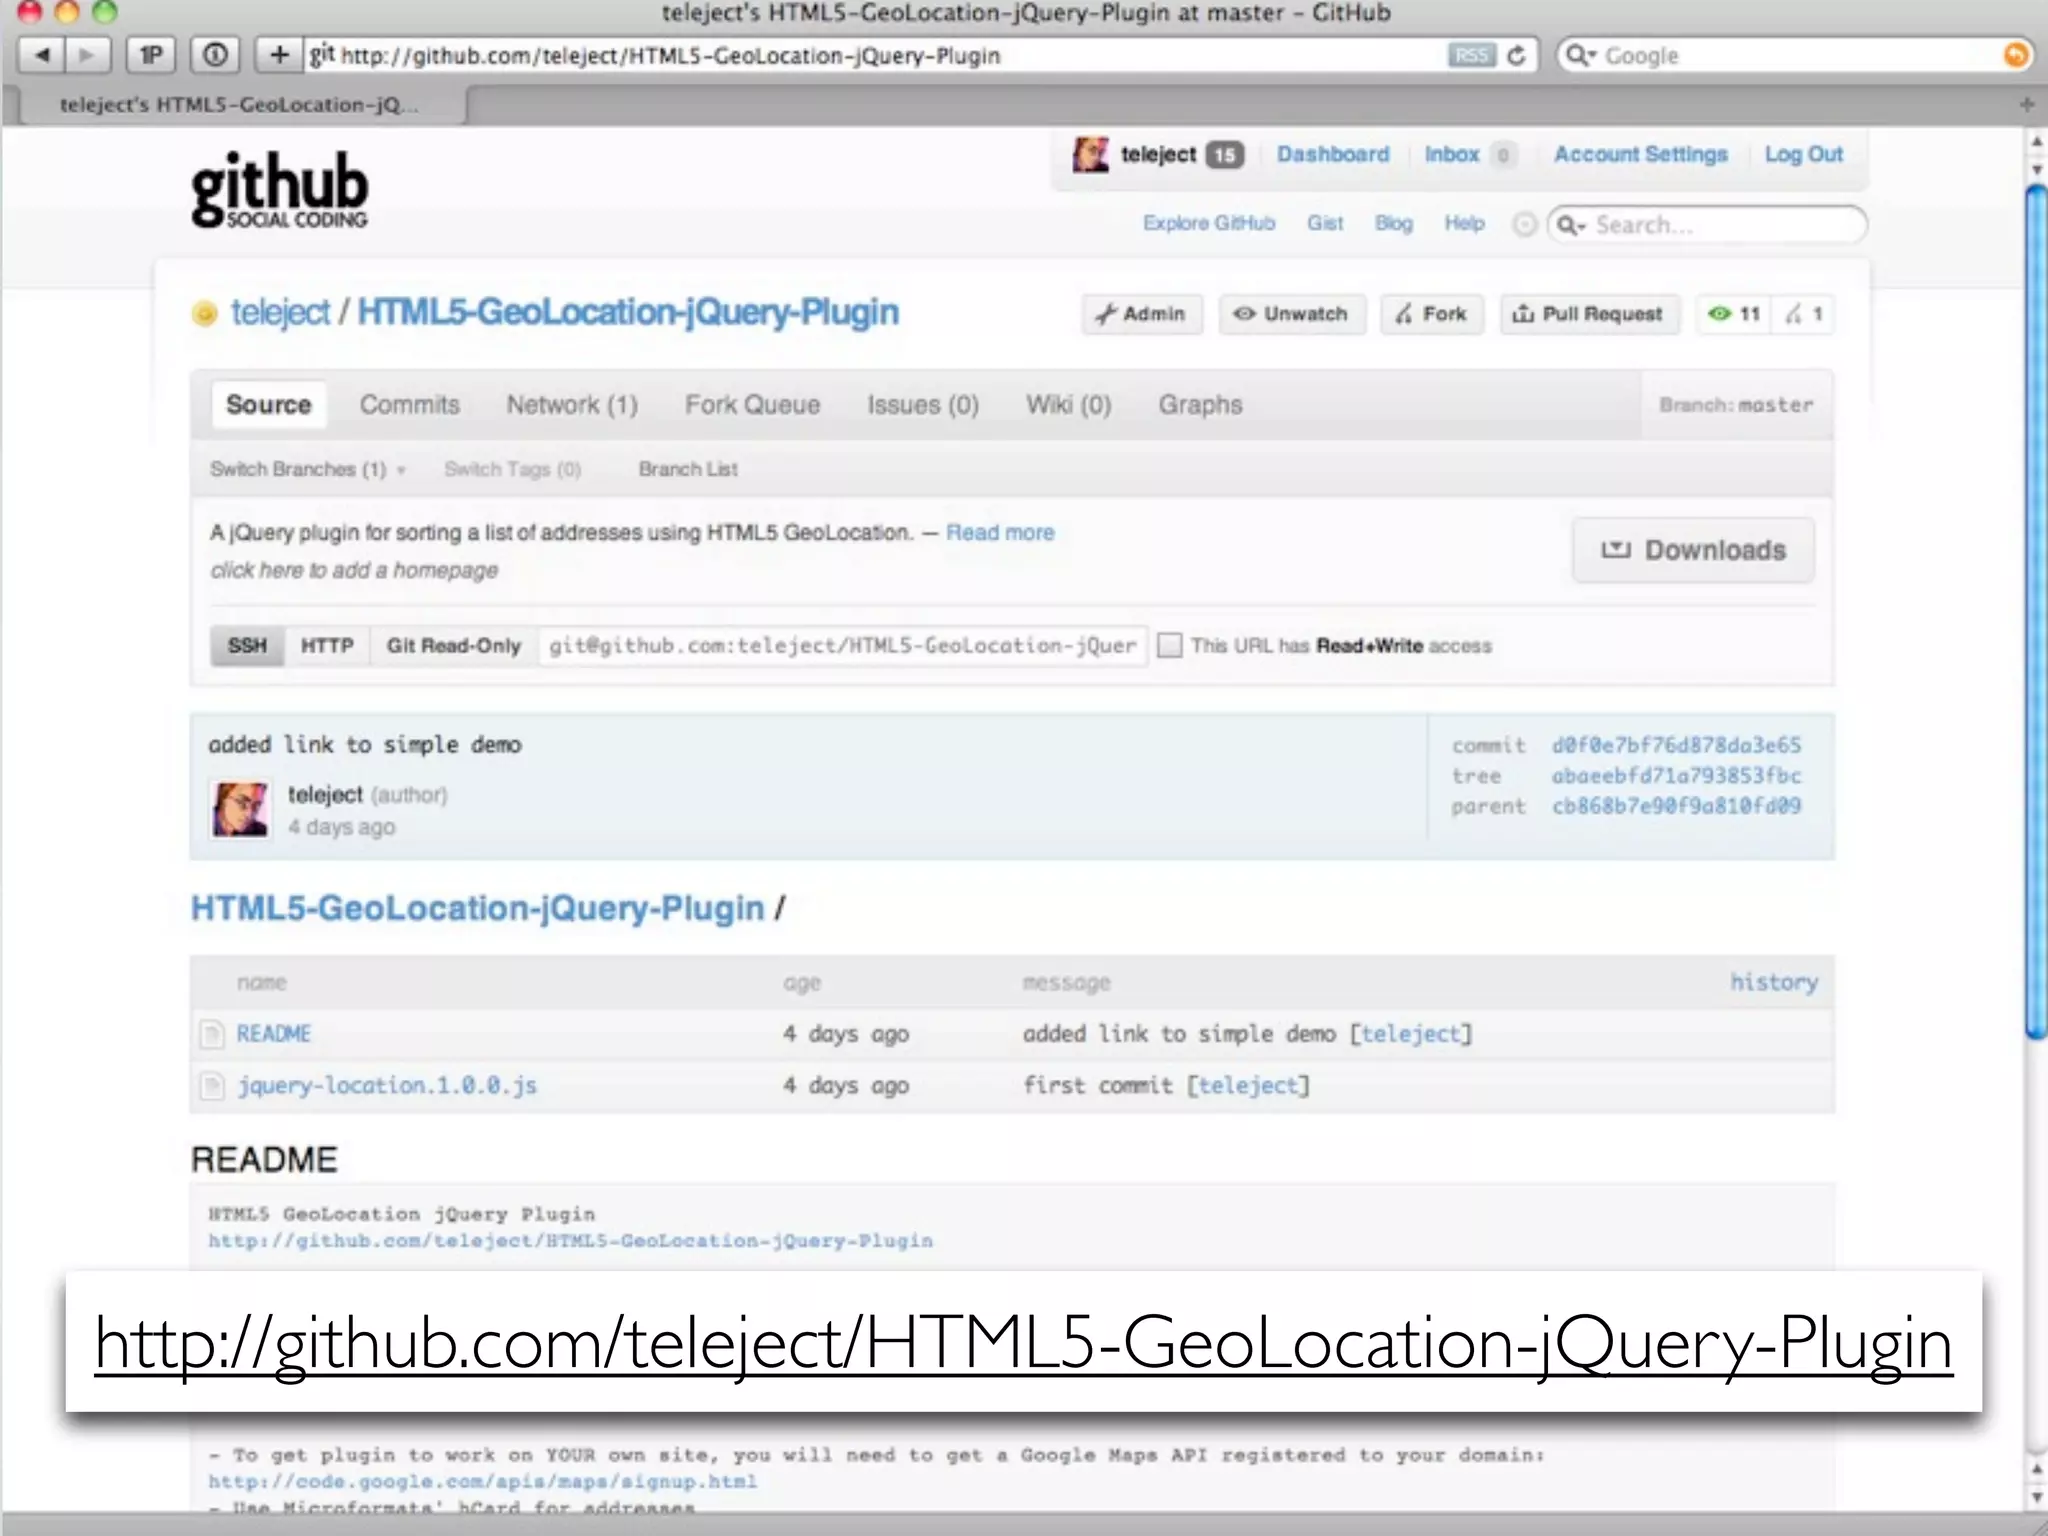Click here to add a homepage
The height and width of the screenshot is (1536, 2048).
click(354, 570)
